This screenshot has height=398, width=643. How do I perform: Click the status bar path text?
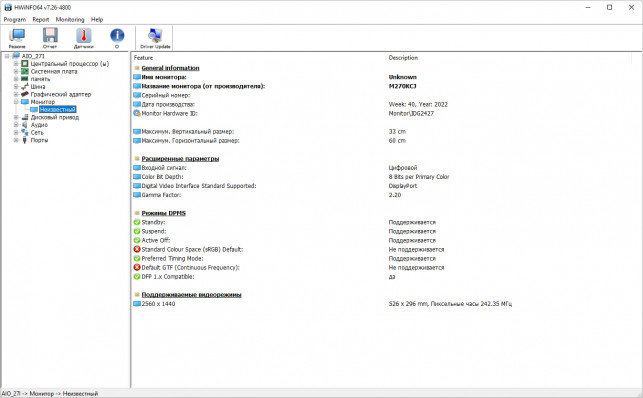coord(50,393)
